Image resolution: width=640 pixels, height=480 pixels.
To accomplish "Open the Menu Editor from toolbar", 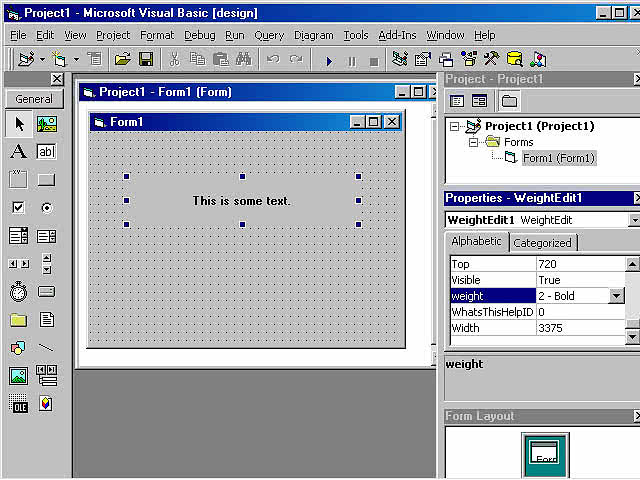I will click(x=95, y=60).
